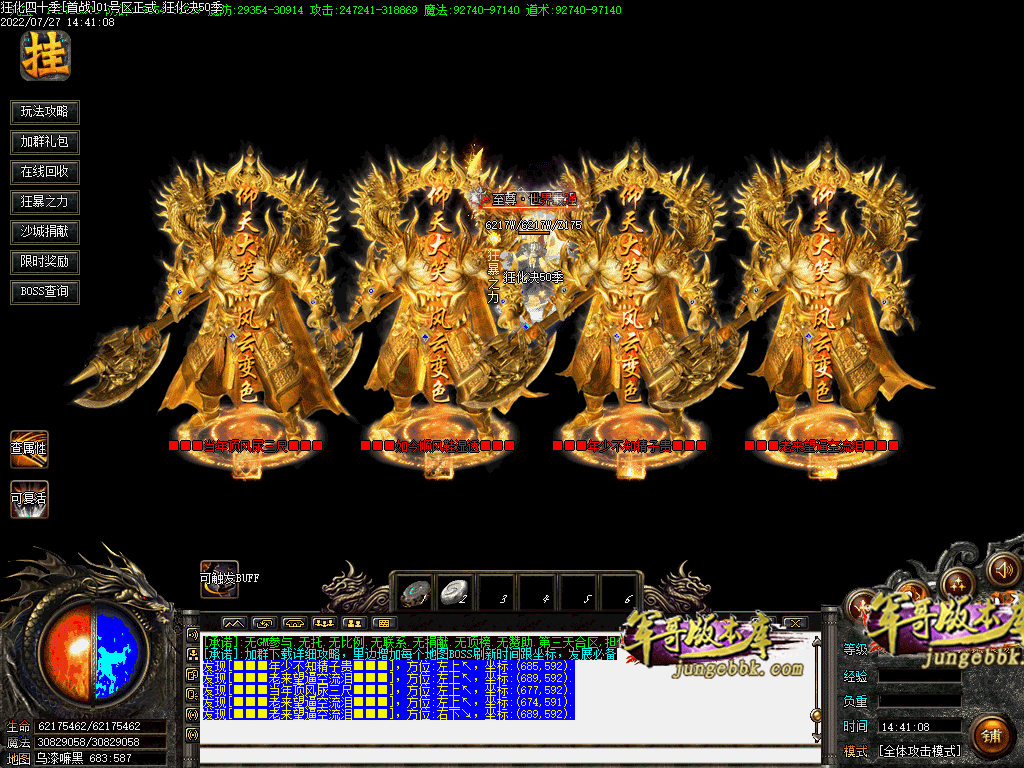
Task: Click the green 承诺 announcement line
Action: pyautogui.click(x=409, y=643)
